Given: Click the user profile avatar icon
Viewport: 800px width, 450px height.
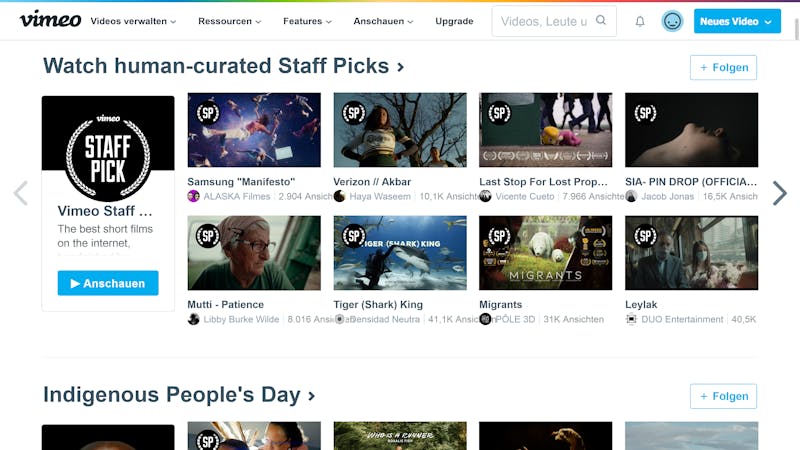Looking at the screenshot, I should [672, 21].
